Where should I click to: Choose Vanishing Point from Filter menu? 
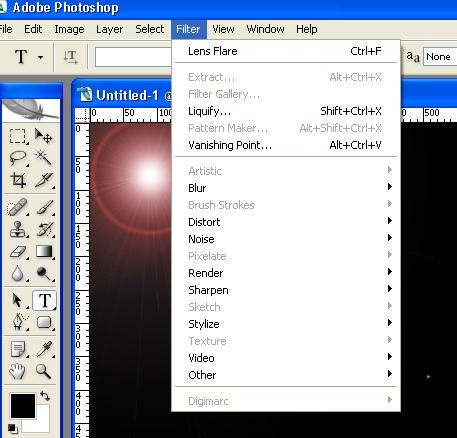pos(285,145)
